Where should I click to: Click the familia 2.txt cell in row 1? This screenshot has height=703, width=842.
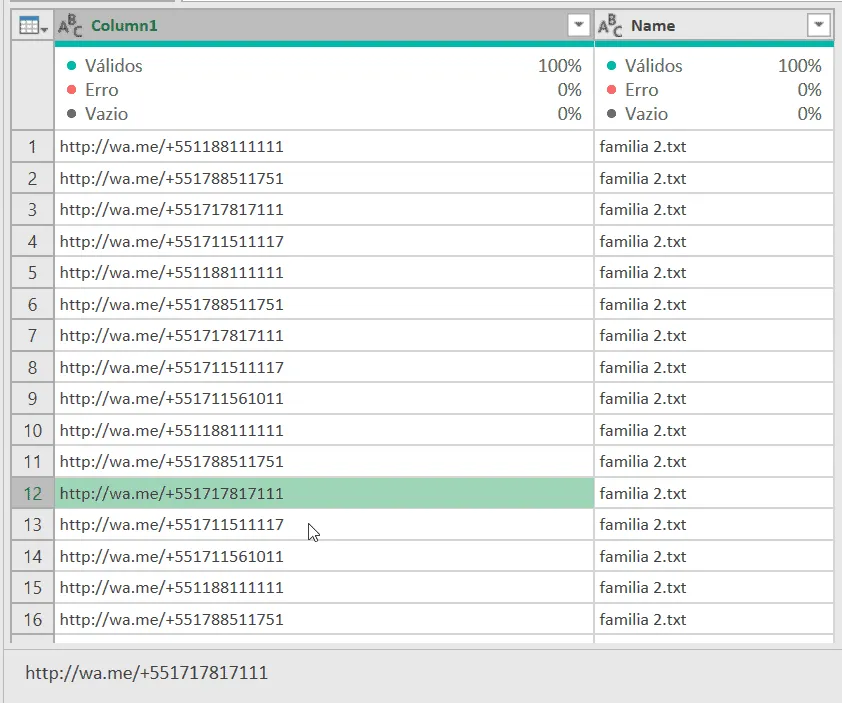714,147
